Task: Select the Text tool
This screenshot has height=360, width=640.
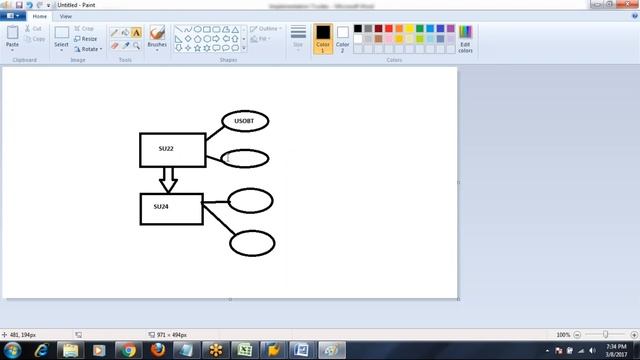Action: 136,33
